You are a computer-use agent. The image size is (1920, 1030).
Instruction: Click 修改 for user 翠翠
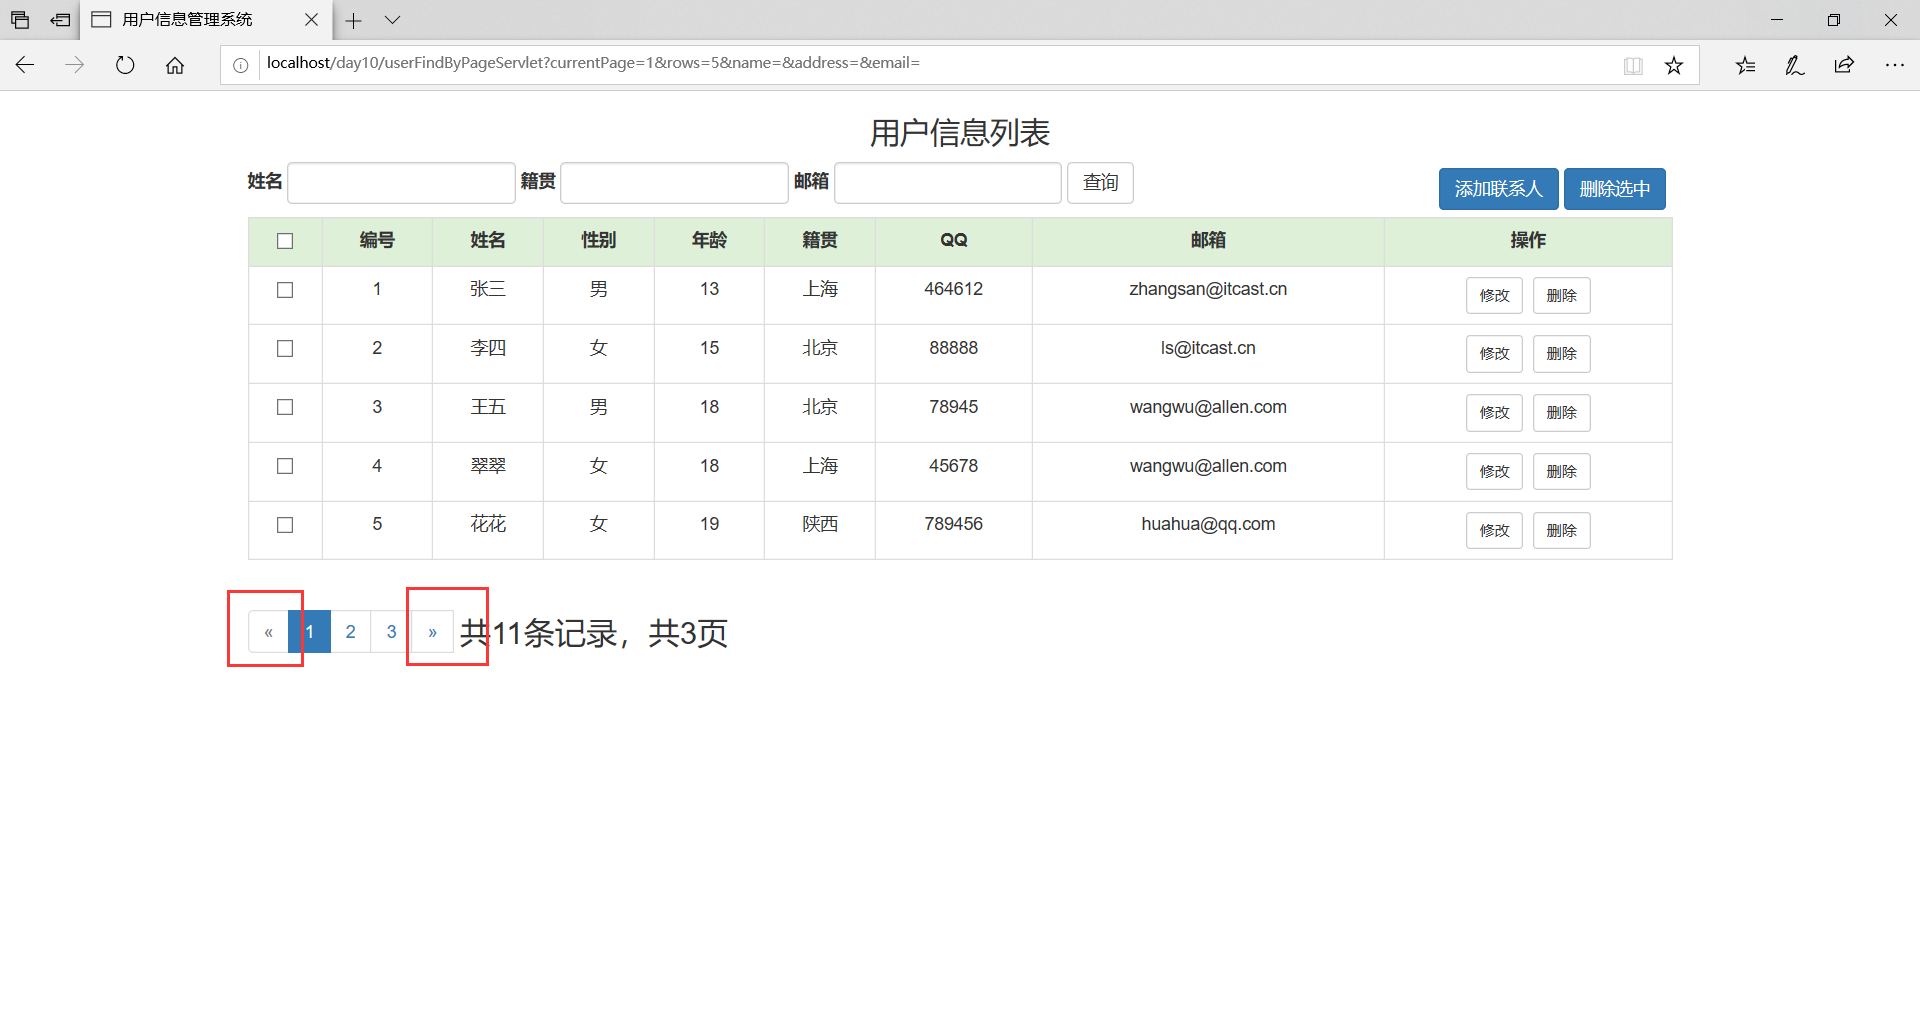point(1494,472)
